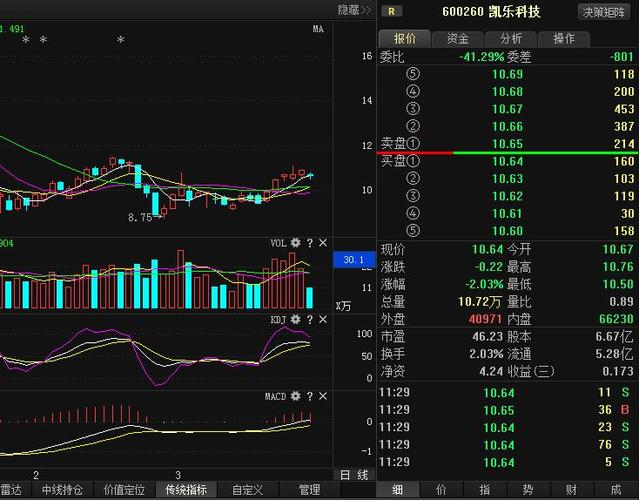Click buy level 3 price 10.62

[x=507, y=196]
